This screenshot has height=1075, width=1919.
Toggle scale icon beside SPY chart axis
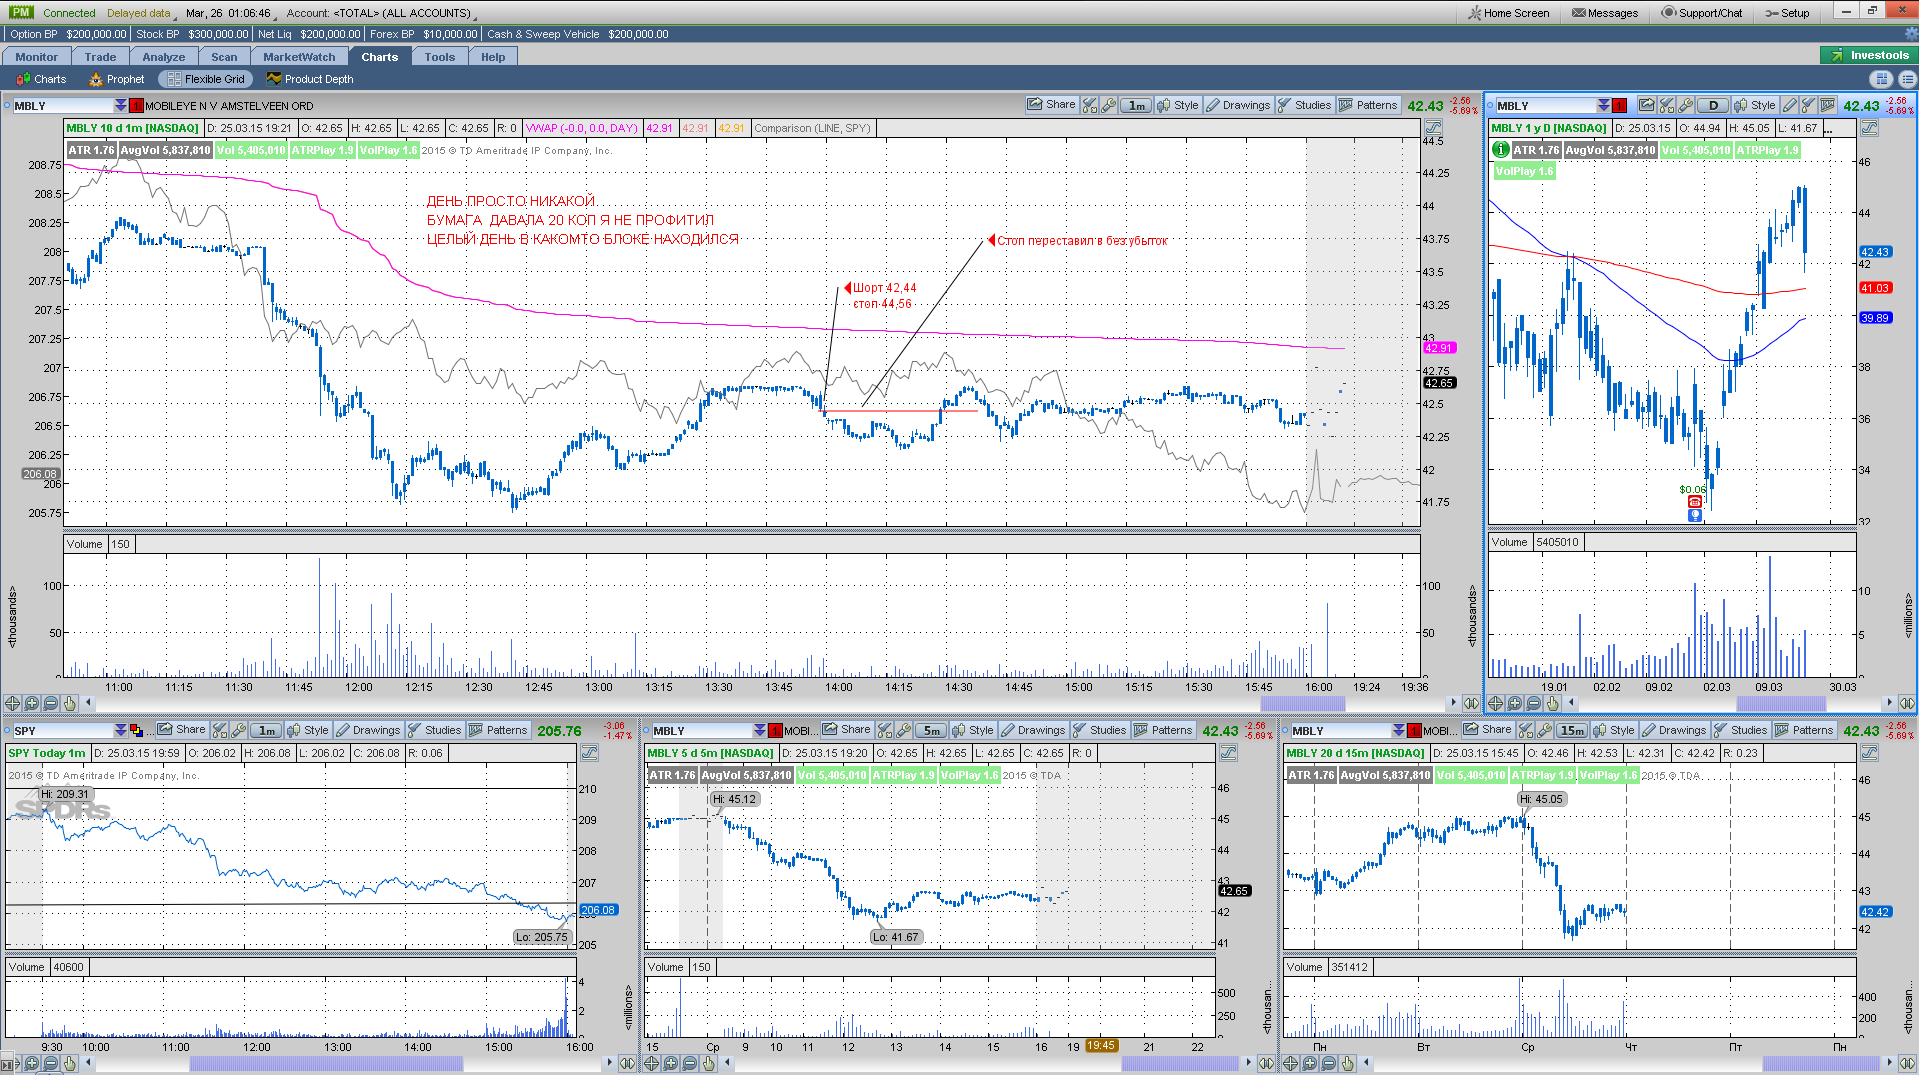pyautogui.click(x=589, y=753)
